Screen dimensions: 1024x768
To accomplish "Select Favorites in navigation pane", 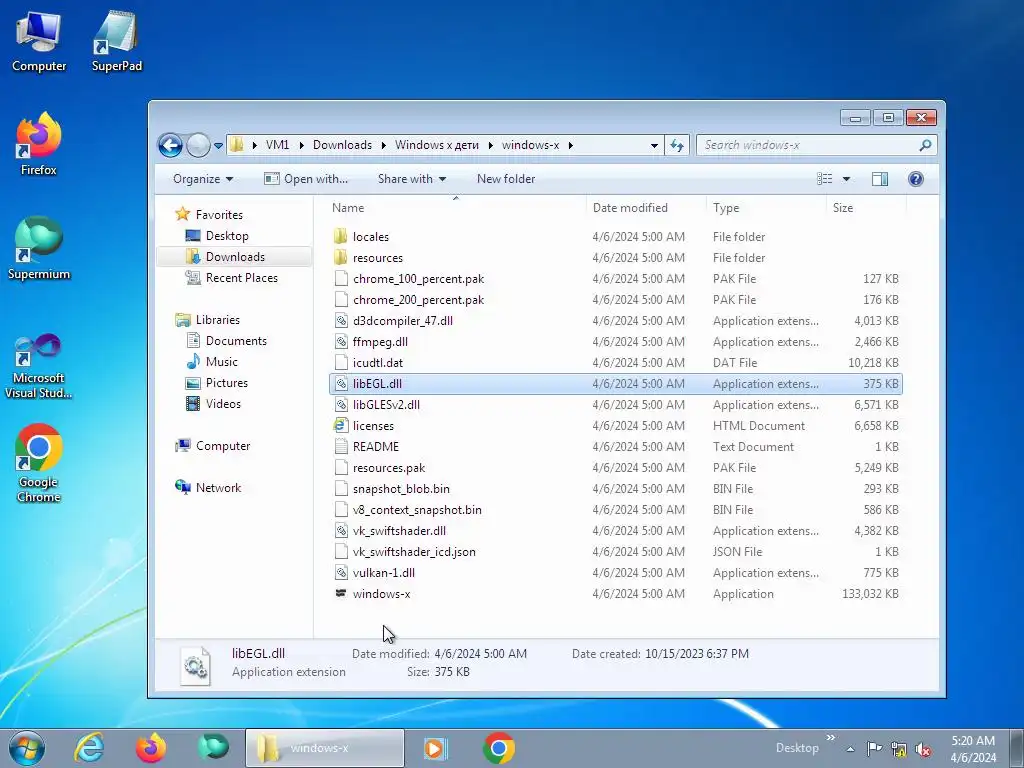I will point(219,215).
